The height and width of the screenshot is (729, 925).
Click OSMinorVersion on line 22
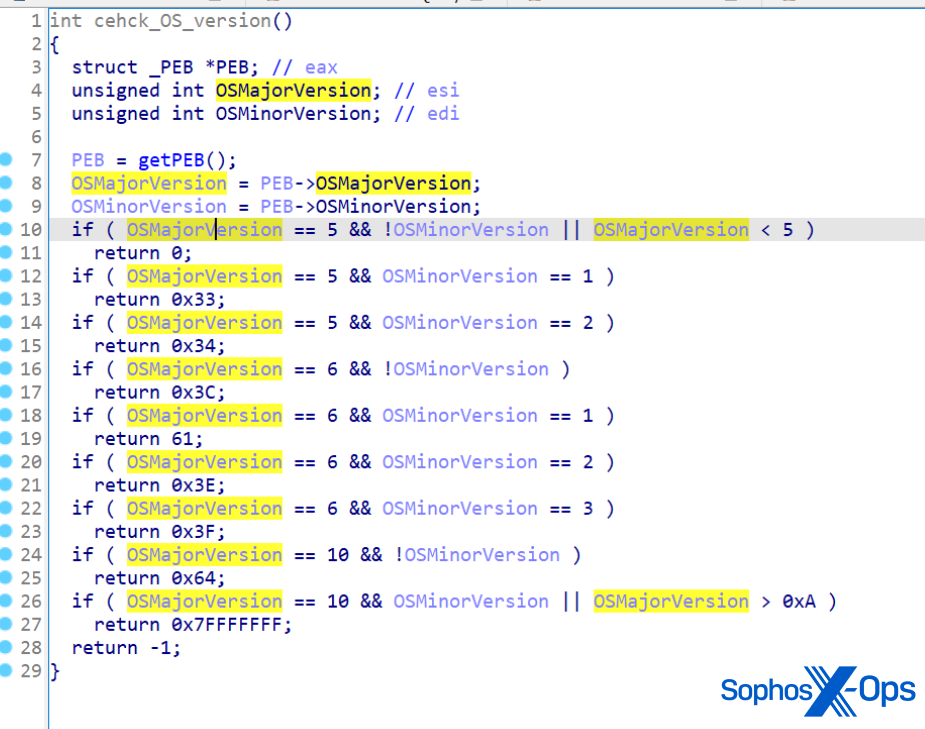coord(460,508)
